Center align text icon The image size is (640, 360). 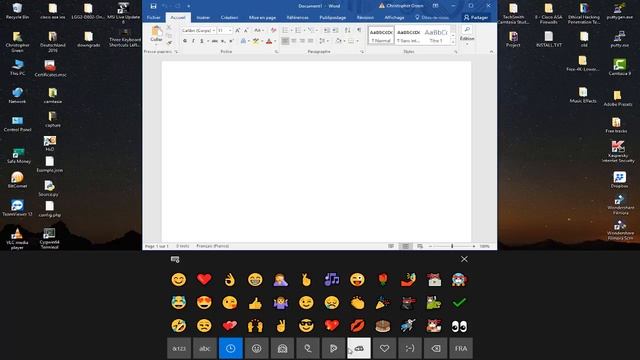coord(293,41)
